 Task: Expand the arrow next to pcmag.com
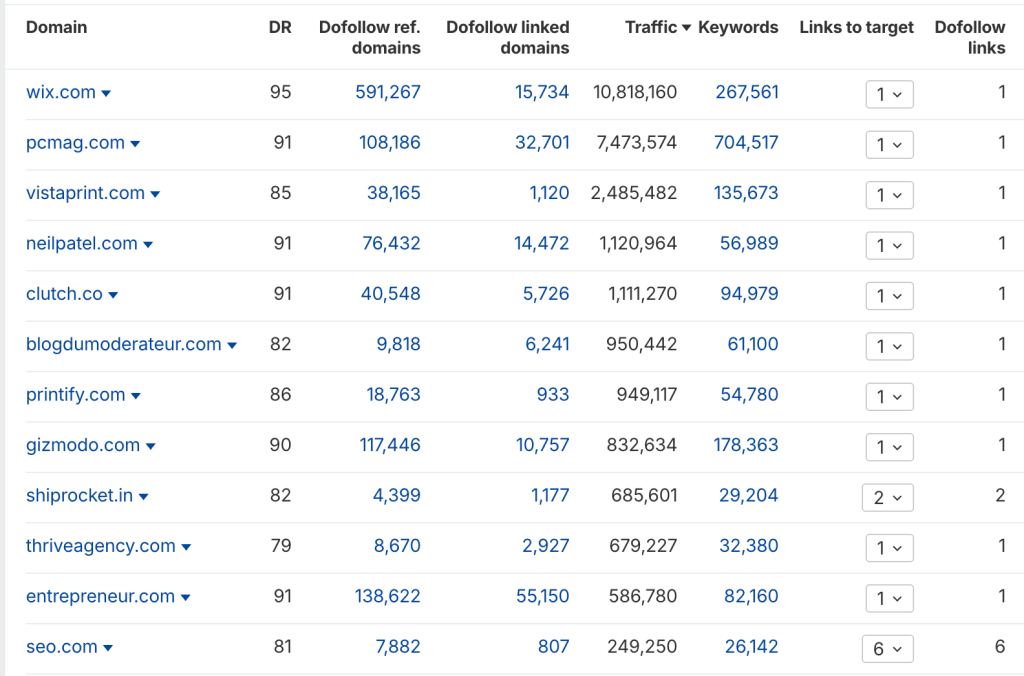135,144
